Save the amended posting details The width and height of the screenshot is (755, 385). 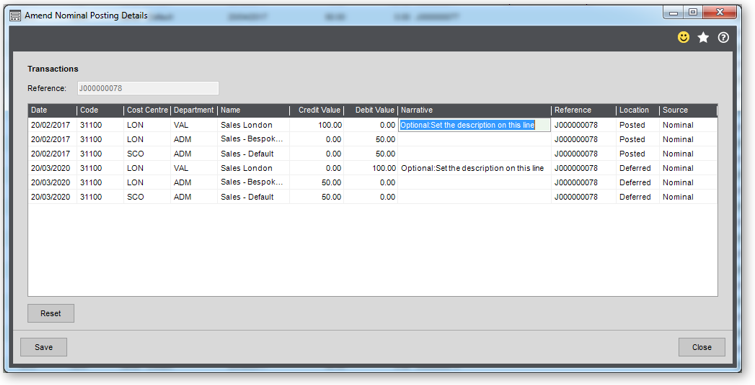click(x=43, y=347)
